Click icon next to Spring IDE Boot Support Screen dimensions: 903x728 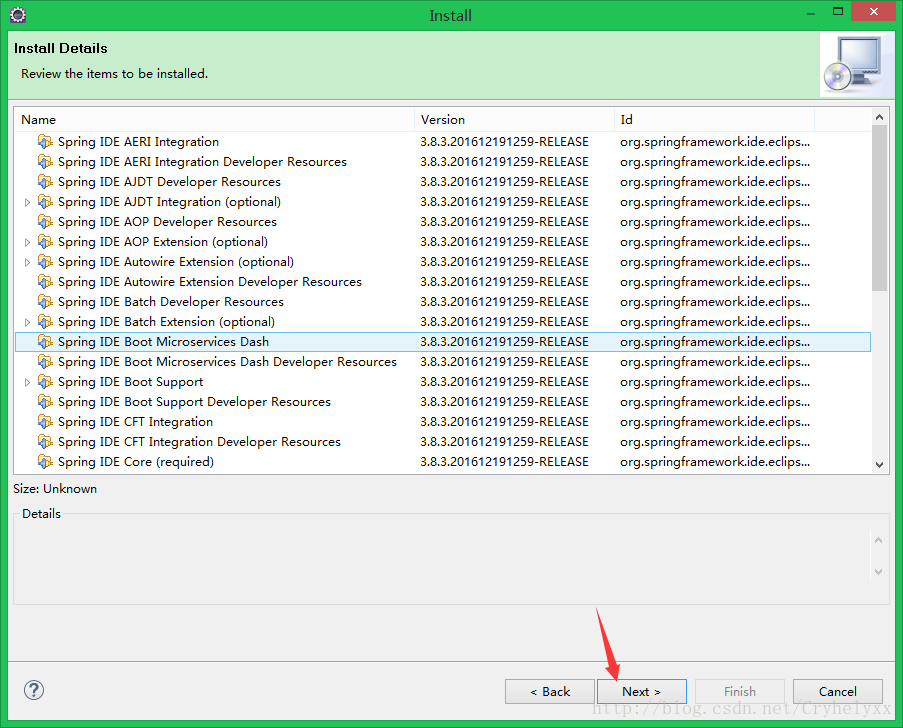point(45,382)
